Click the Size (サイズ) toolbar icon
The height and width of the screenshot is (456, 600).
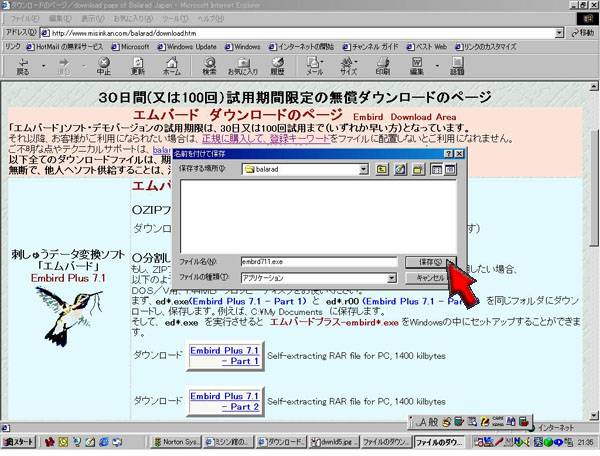(349, 66)
